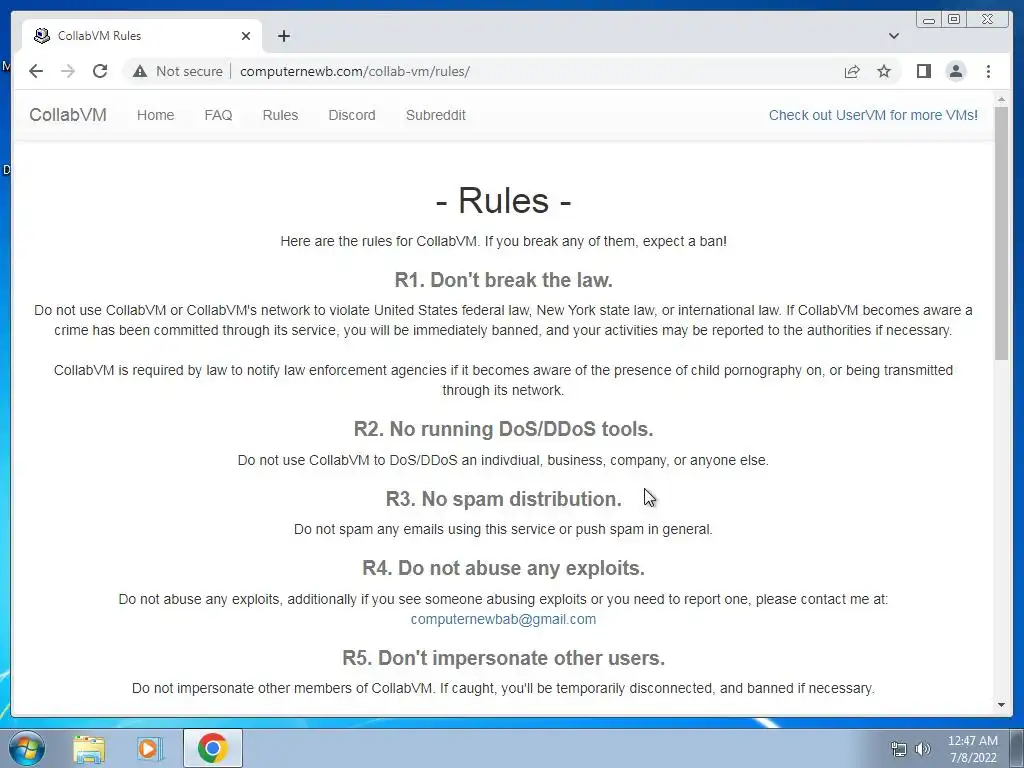Open the network status tray icon
1024x768 pixels.
899,749
